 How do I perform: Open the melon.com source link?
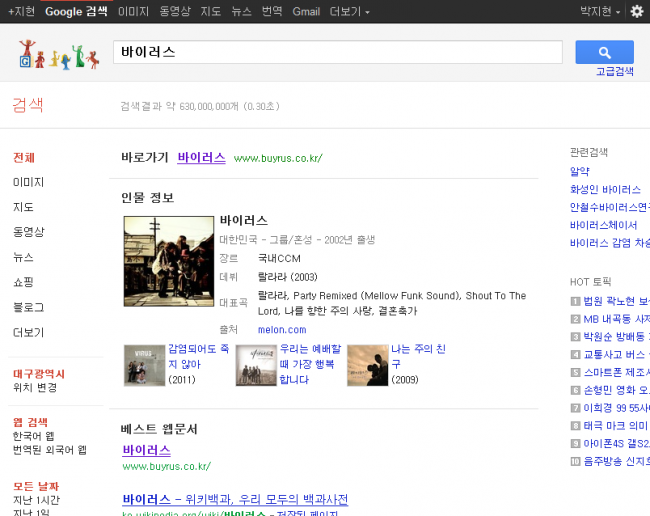281,329
